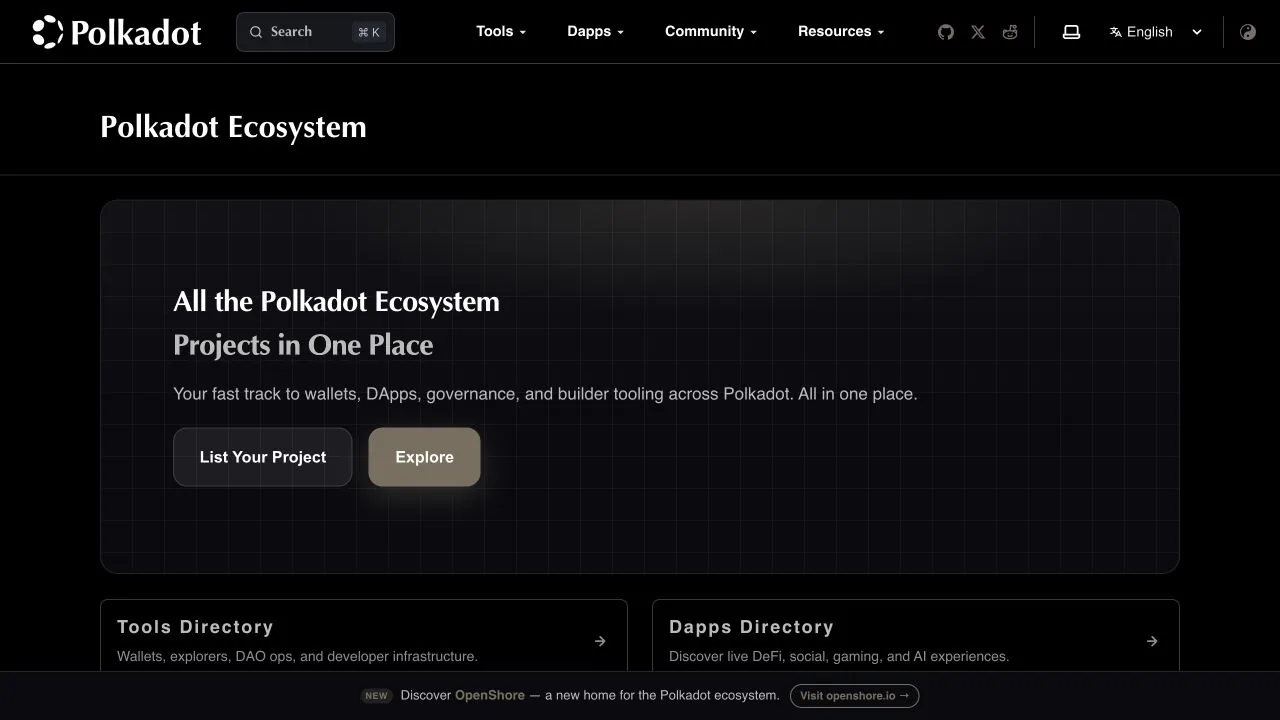Click the laptop device icon in header
Viewport: 1280px width, 720px height.
tap(1071, 32)
